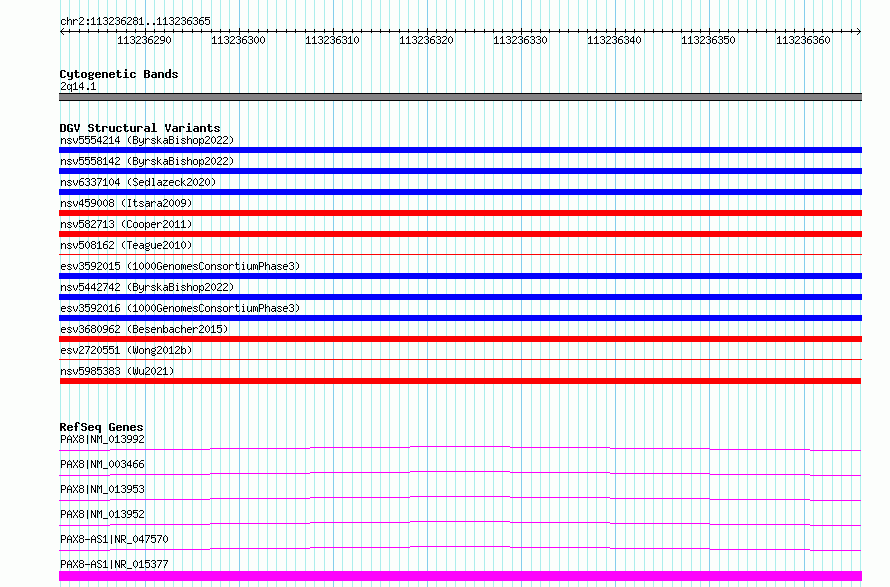890x587 pixels.
Task: Click the blue bar under nsv6337104
Action: coord(460,192)
